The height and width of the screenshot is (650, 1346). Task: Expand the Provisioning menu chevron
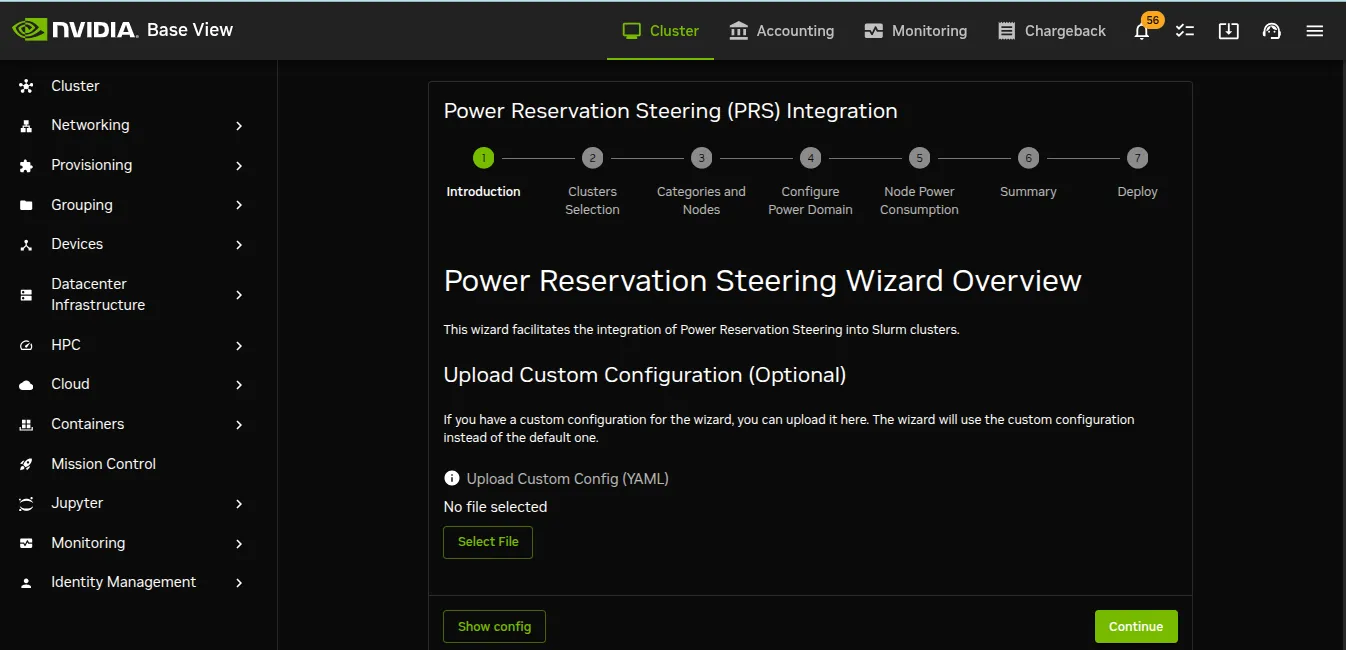click(x=239, y=166)
